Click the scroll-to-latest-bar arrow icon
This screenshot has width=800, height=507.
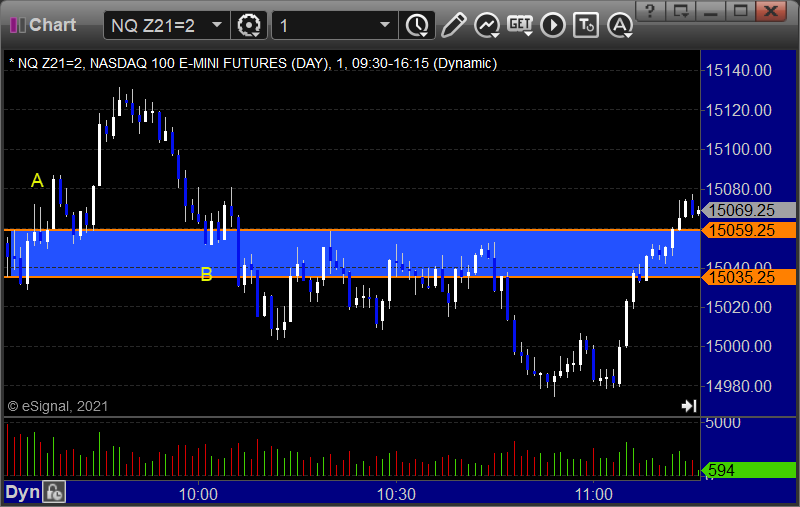pos(689,406)
